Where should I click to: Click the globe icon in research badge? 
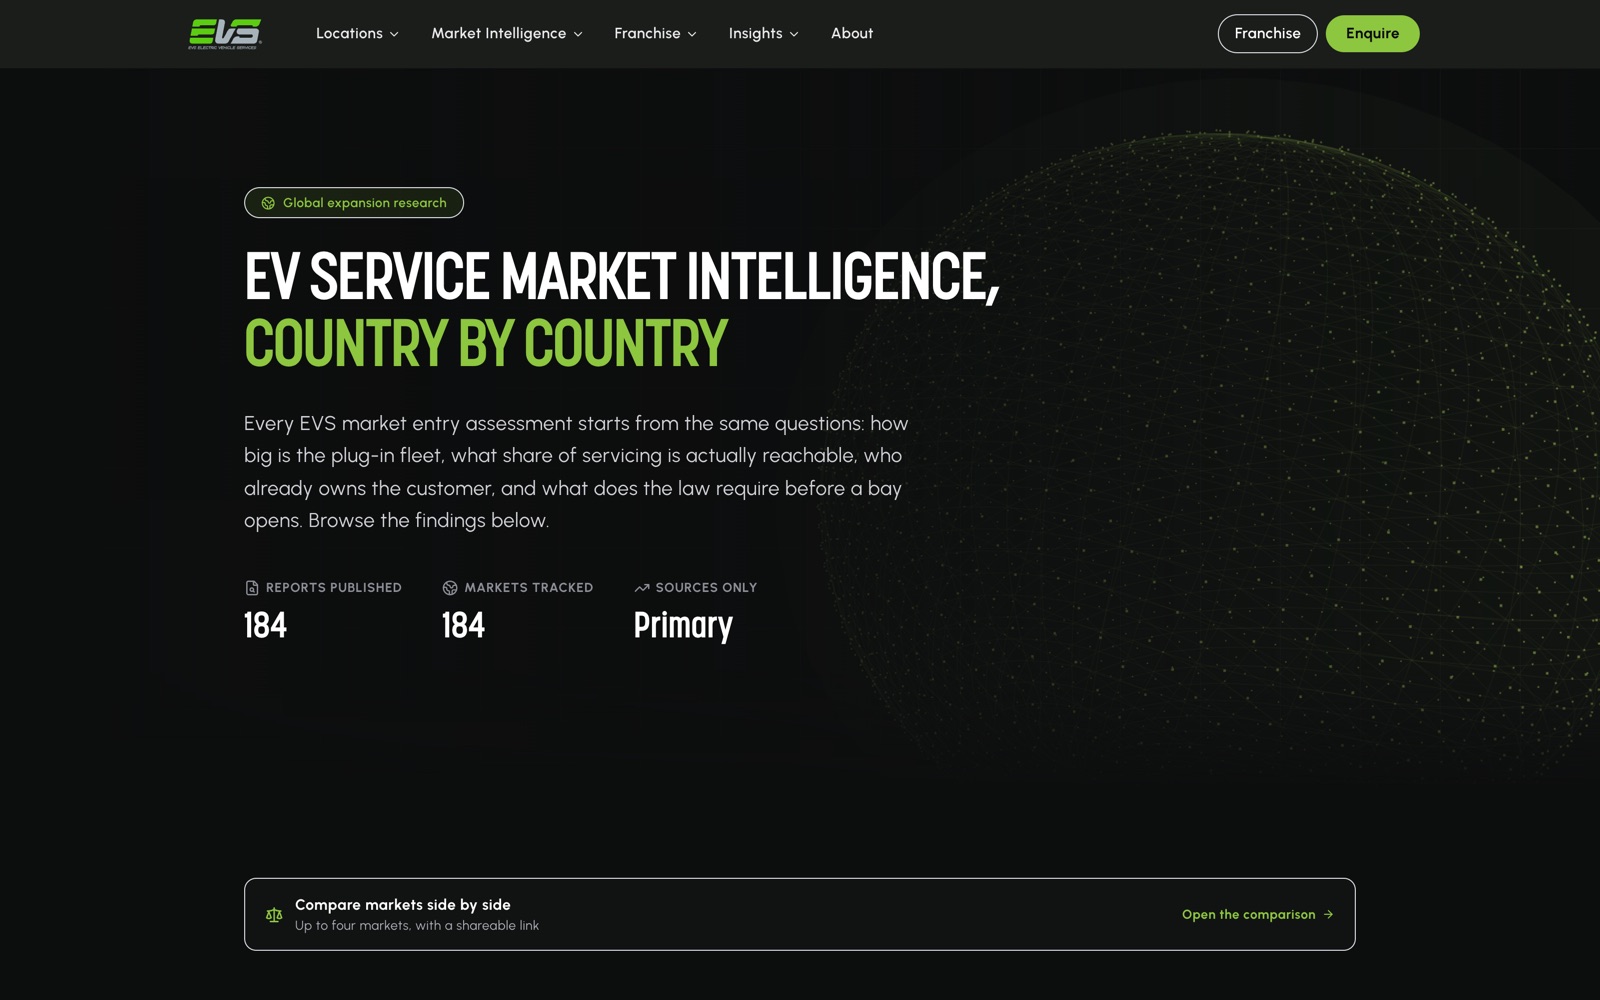tap(268, 203)
